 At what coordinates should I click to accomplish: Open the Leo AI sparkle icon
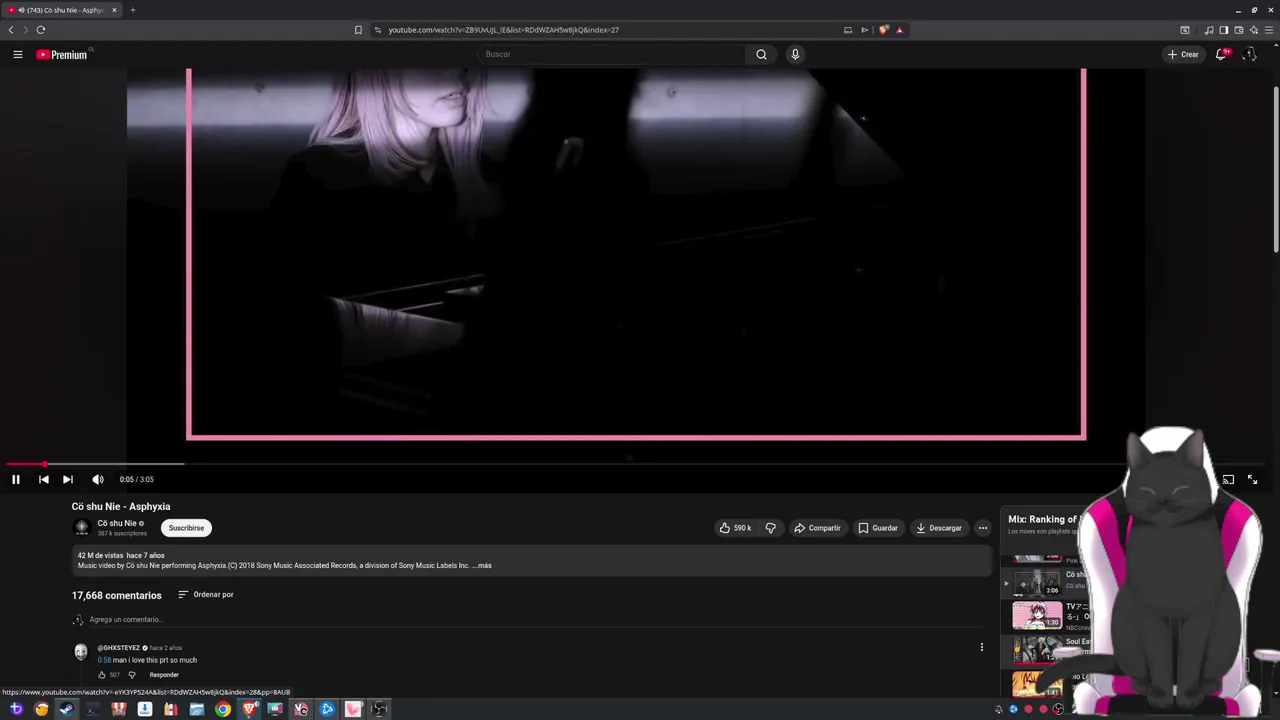pos(1253,30)
